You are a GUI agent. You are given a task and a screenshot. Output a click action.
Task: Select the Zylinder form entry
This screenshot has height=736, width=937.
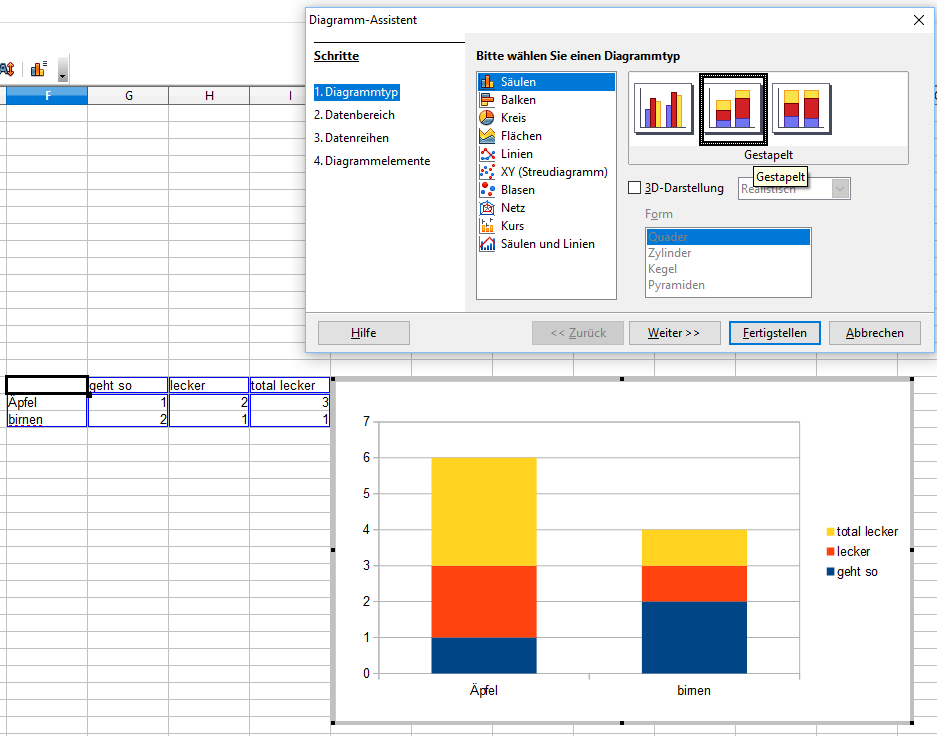(728, 253)
